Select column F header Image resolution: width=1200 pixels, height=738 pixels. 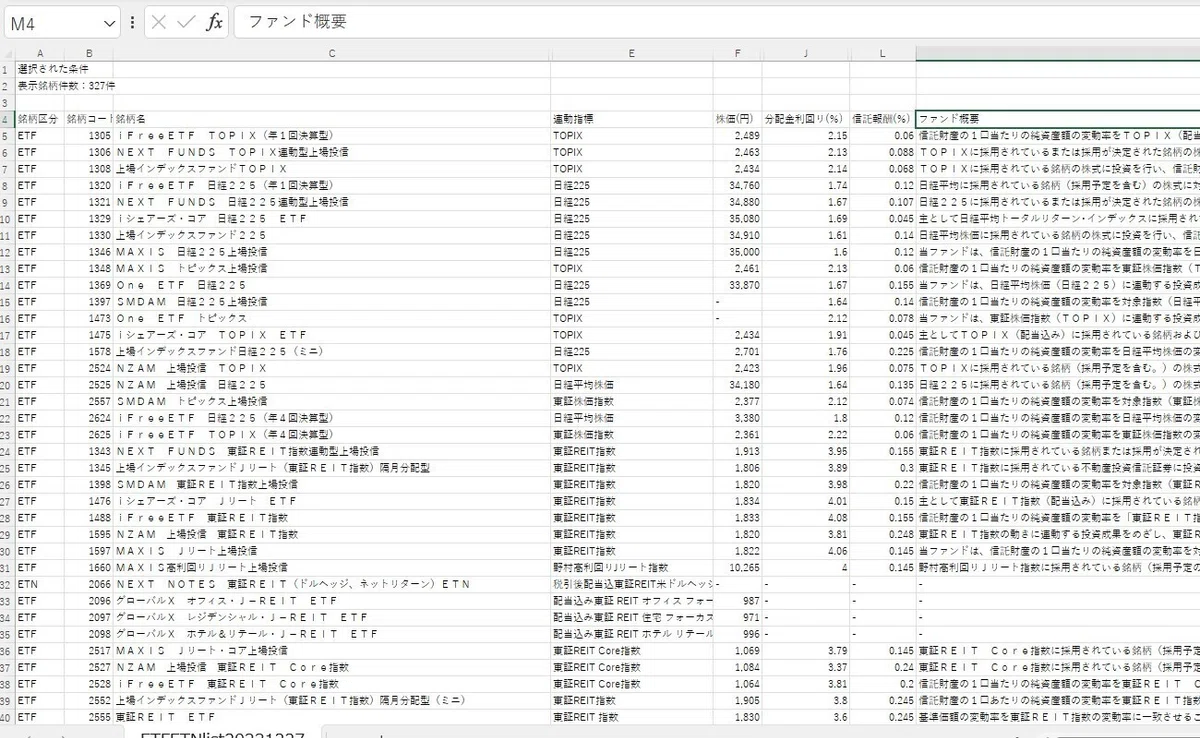pos(739,52)
